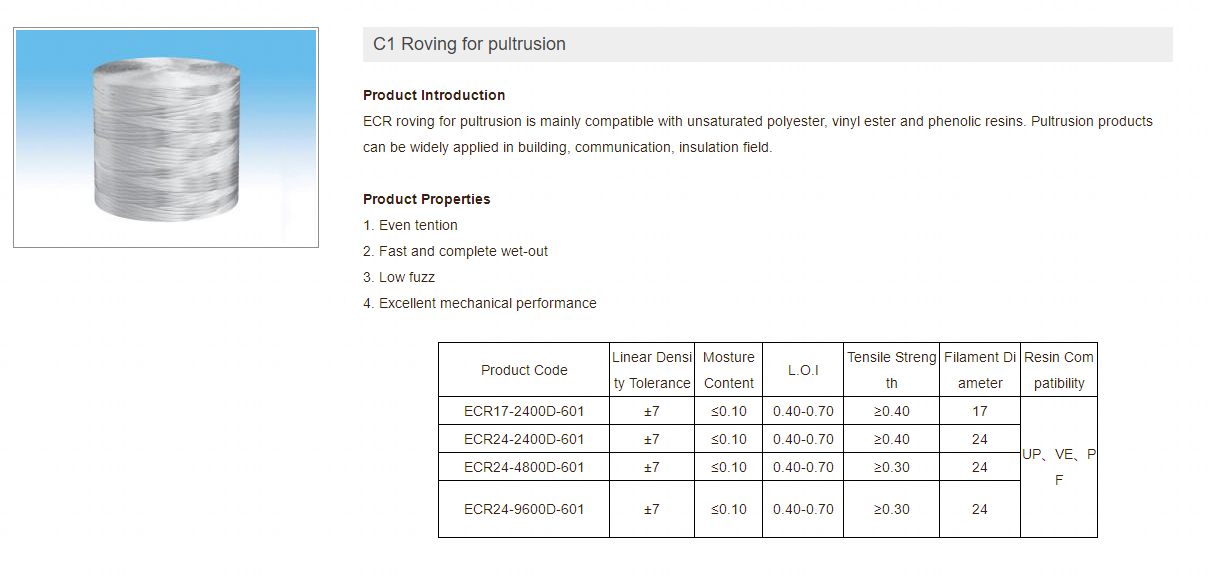Select the ECR24-4800D-601 product code cell
The width and height of the screenshot is (1209, 579).
click(x=524, y=467)
